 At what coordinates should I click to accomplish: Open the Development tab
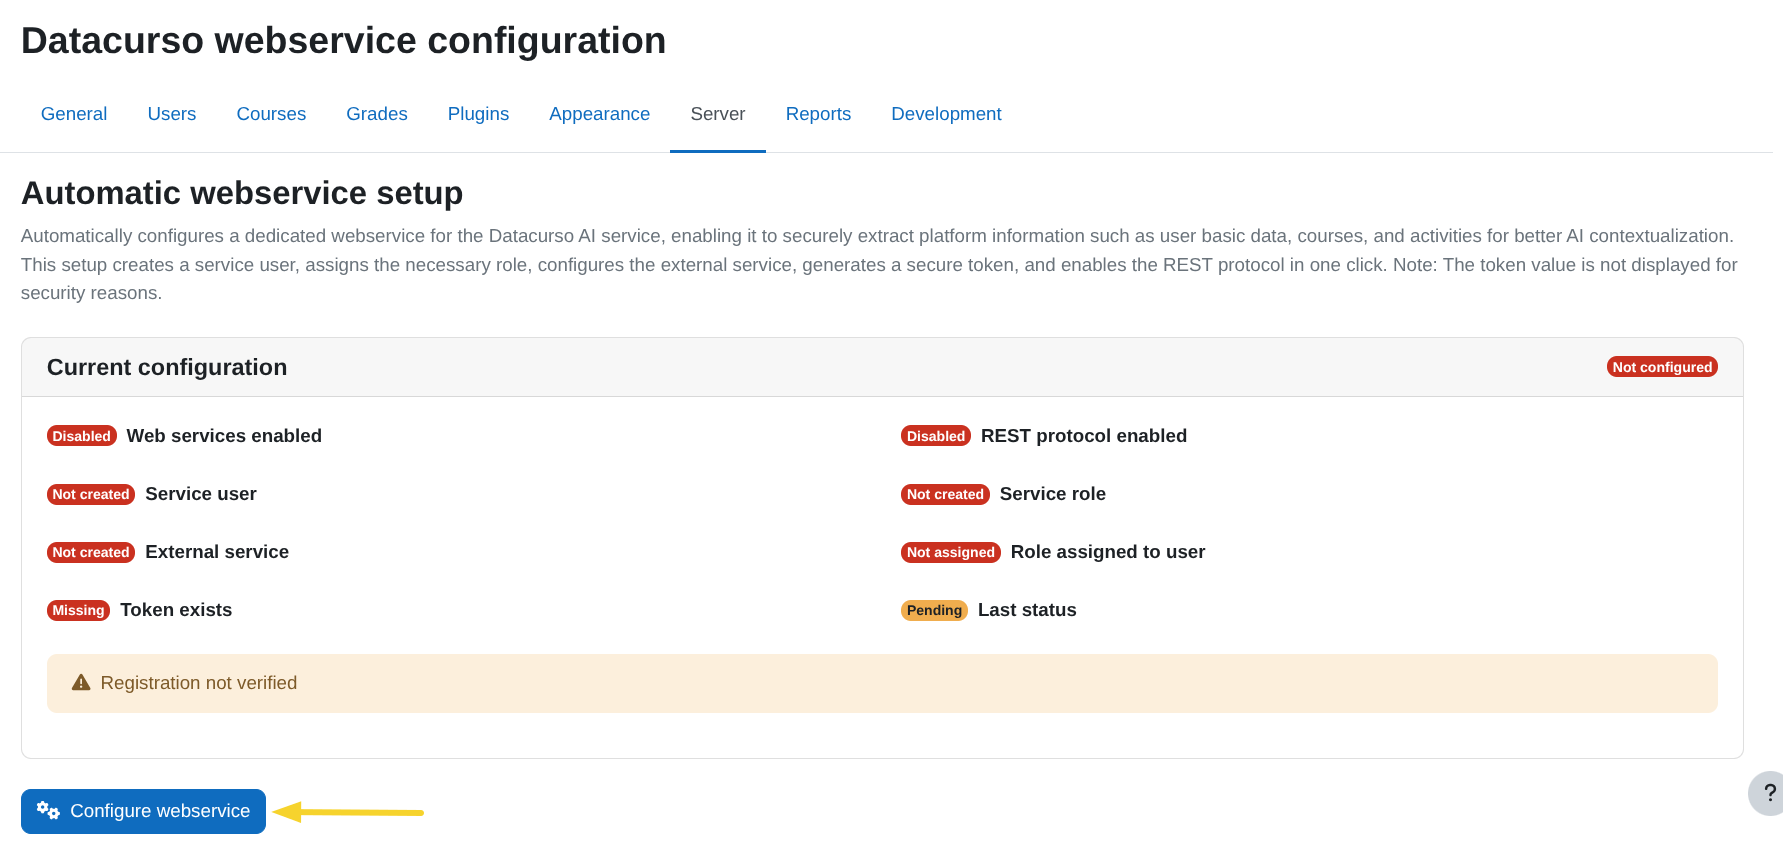click(946, 114)
